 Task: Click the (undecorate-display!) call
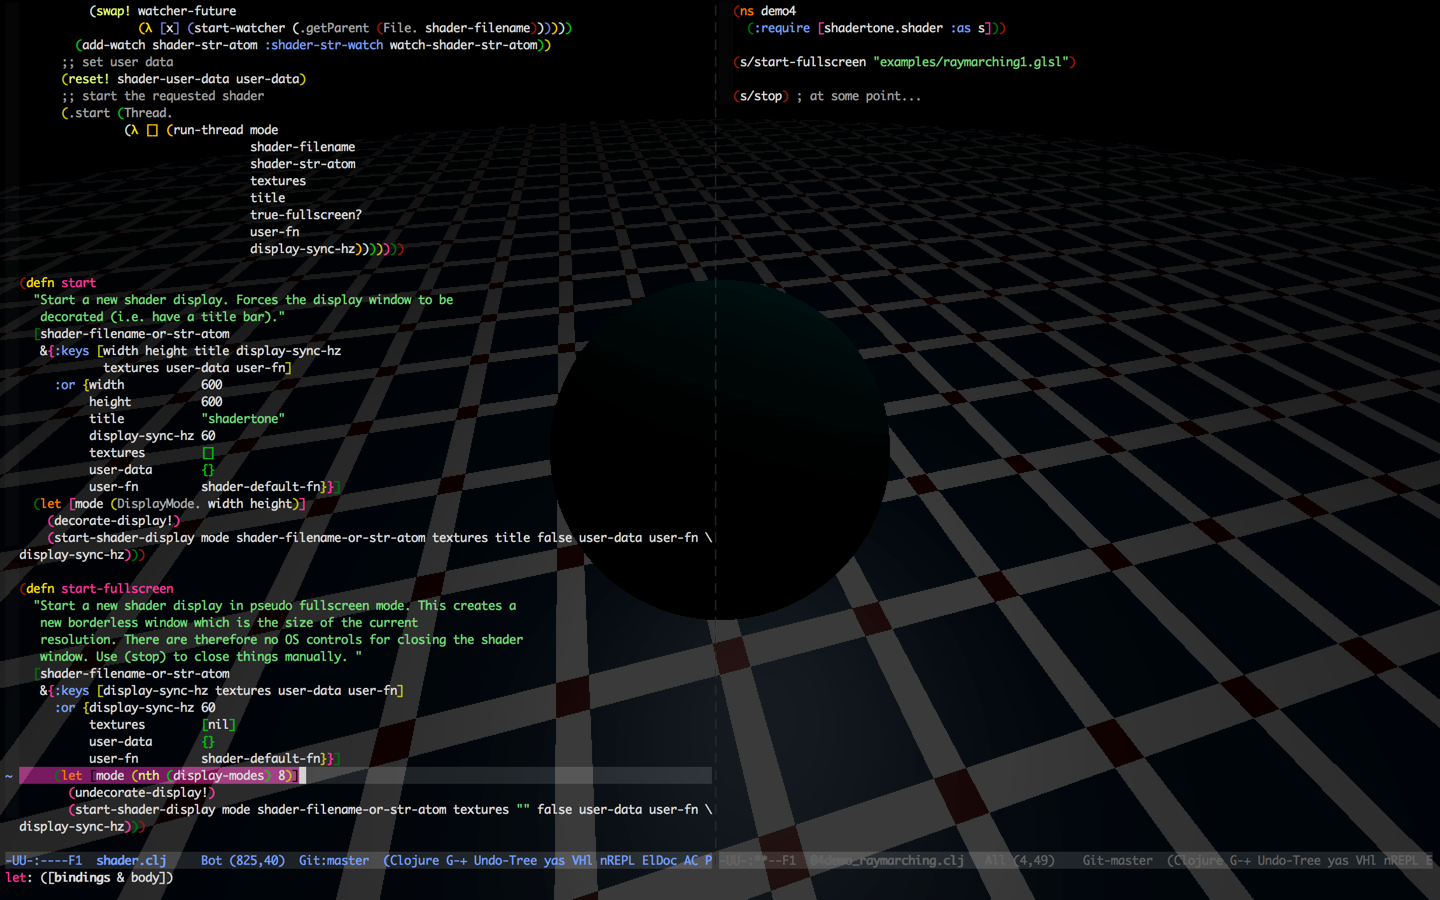[x=142, y=793]
